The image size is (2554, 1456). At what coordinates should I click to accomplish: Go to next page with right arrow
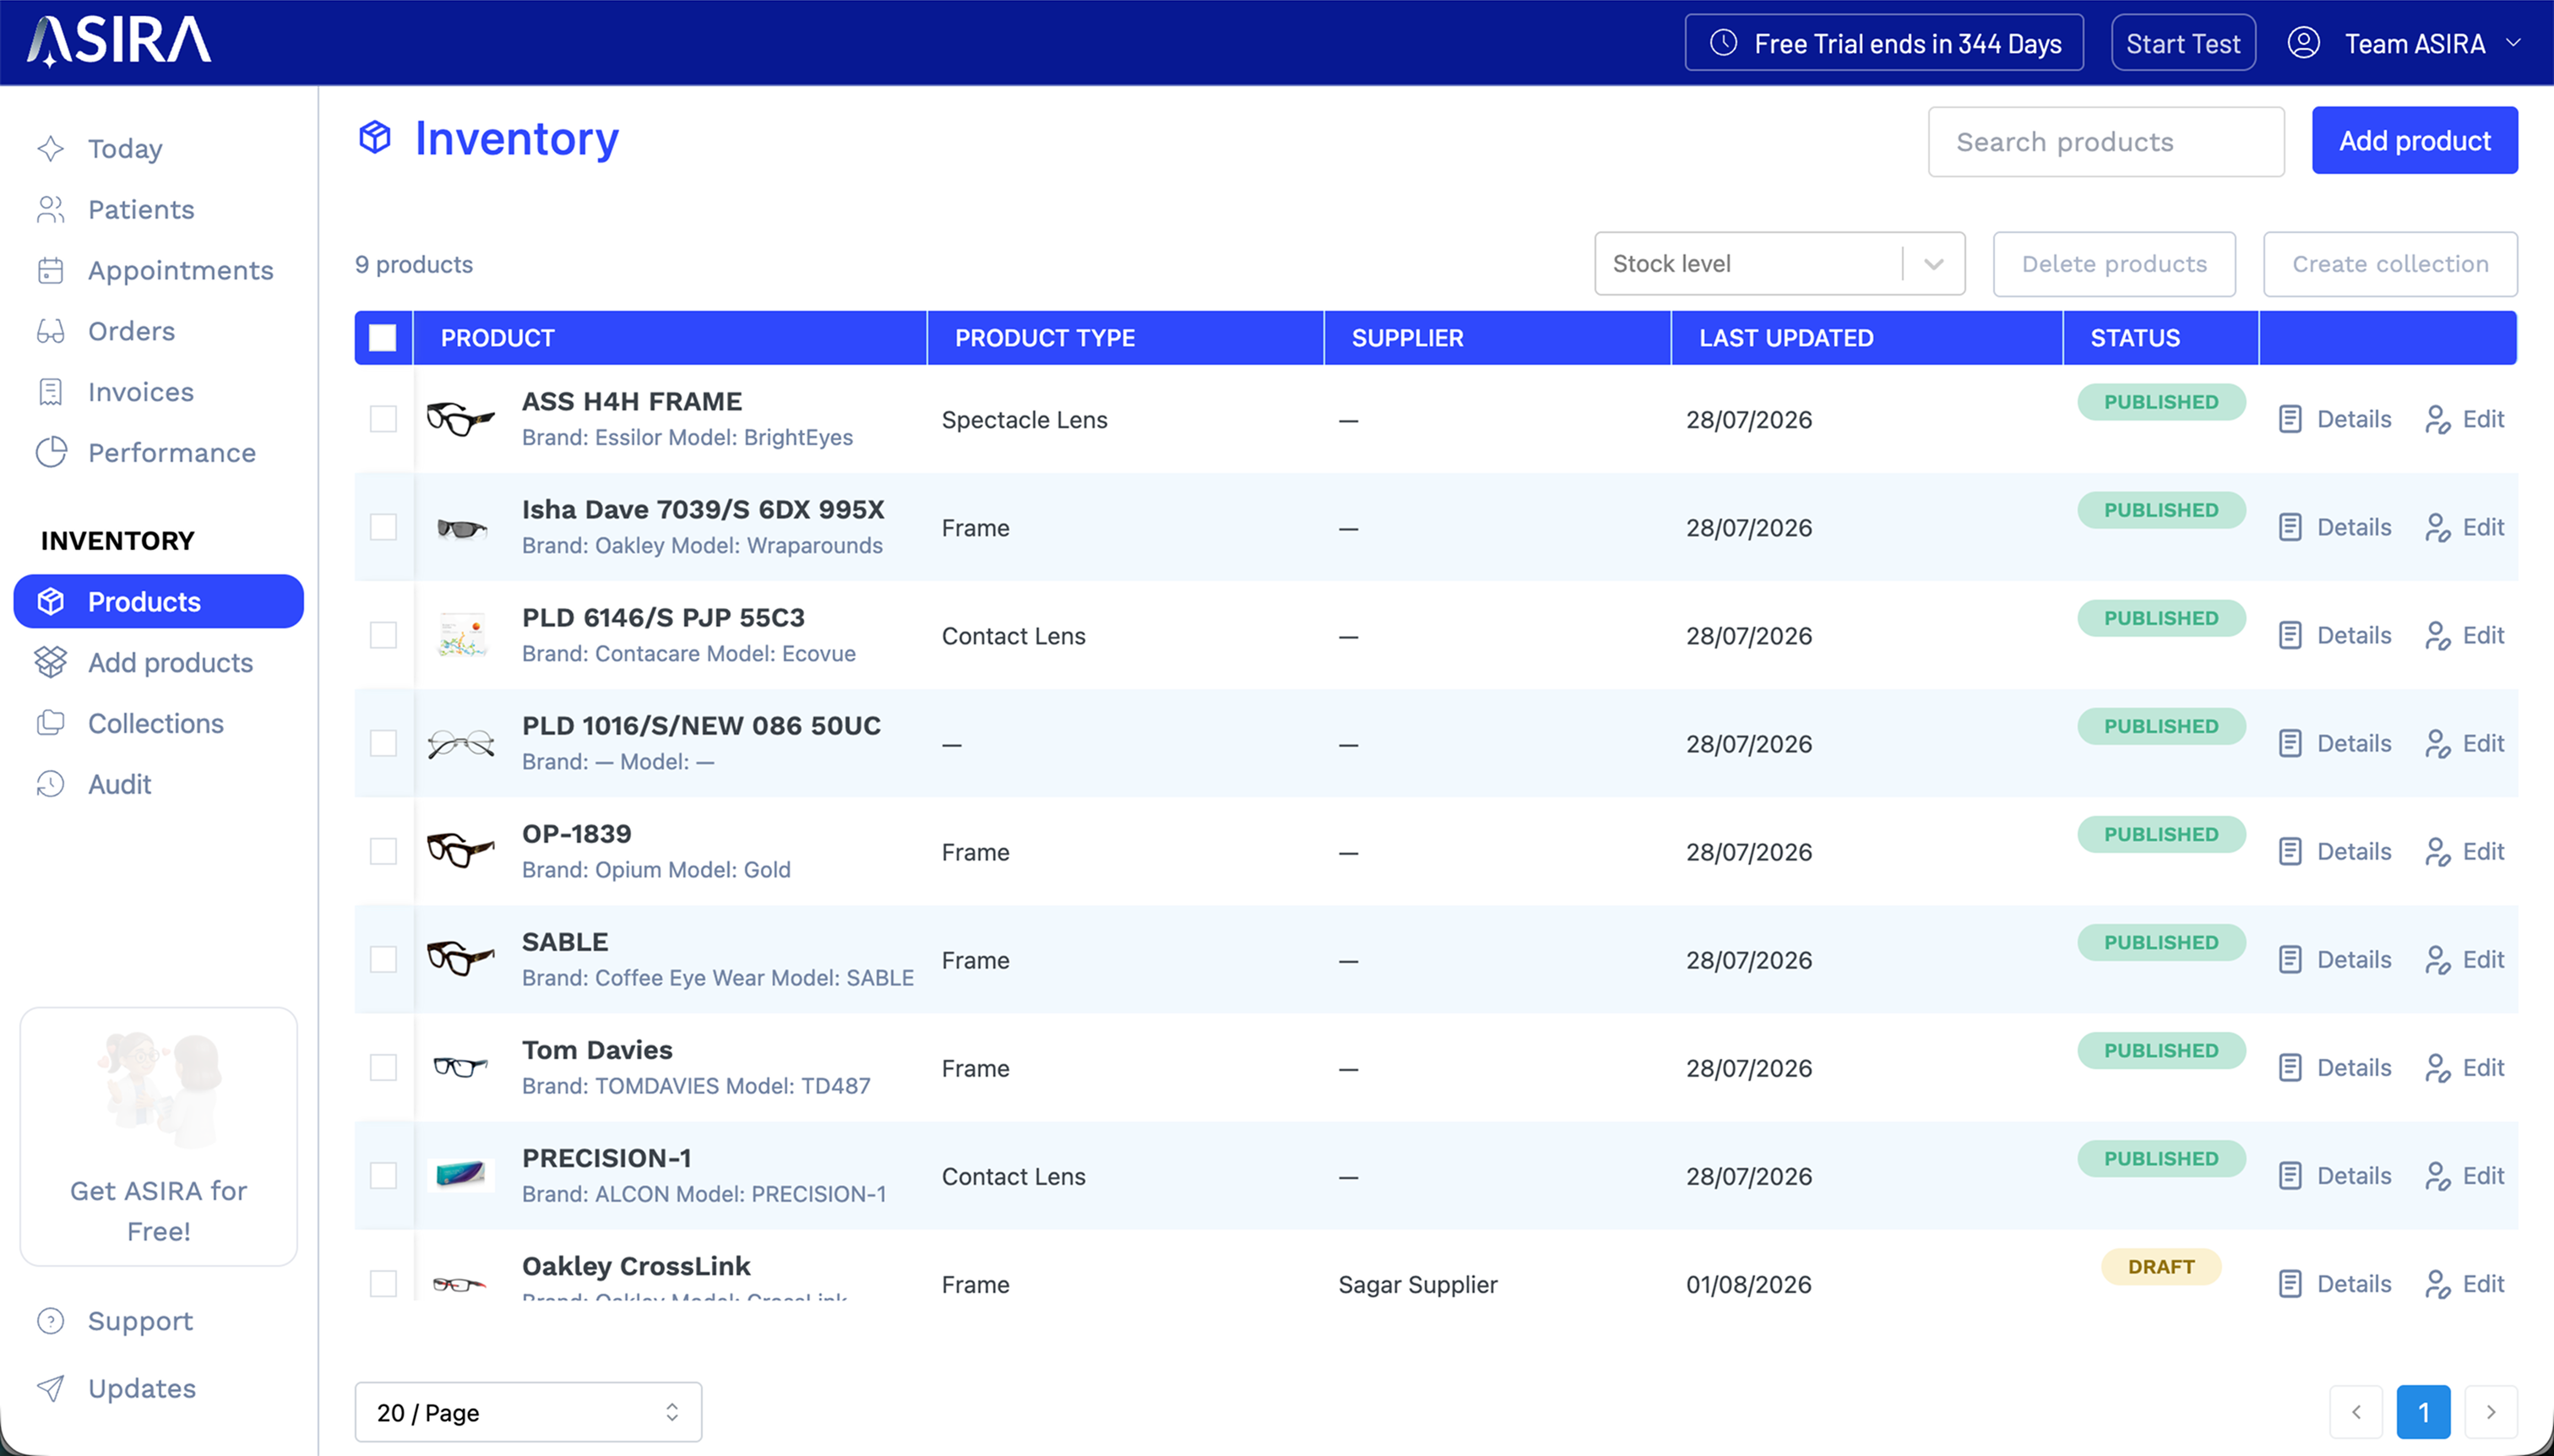point(2491,1412)
